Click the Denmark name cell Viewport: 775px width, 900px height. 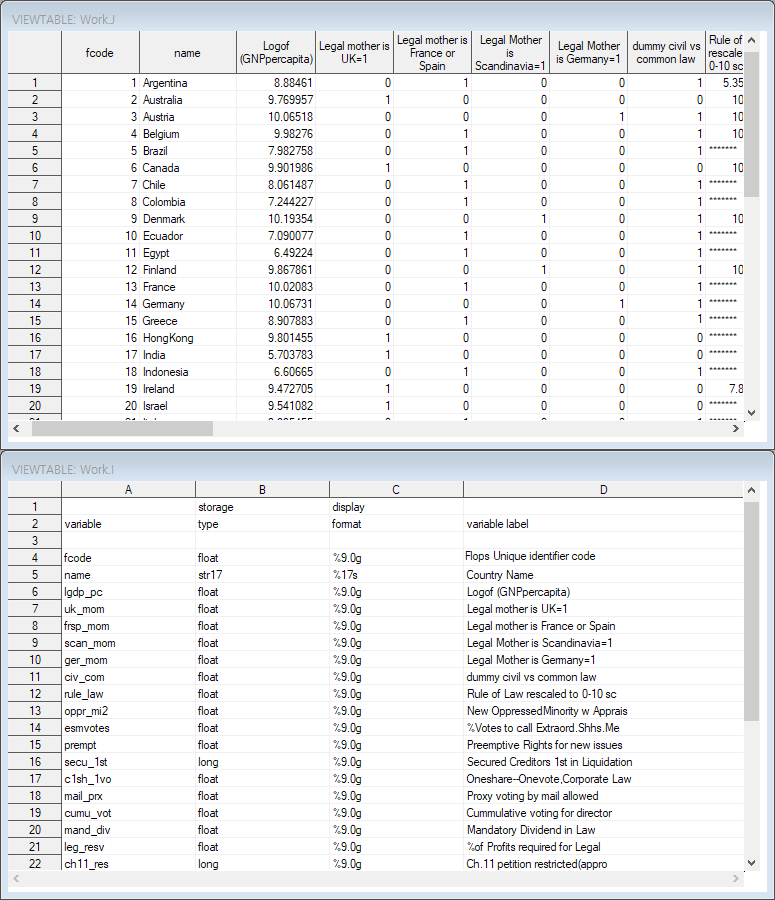(188, 219)
